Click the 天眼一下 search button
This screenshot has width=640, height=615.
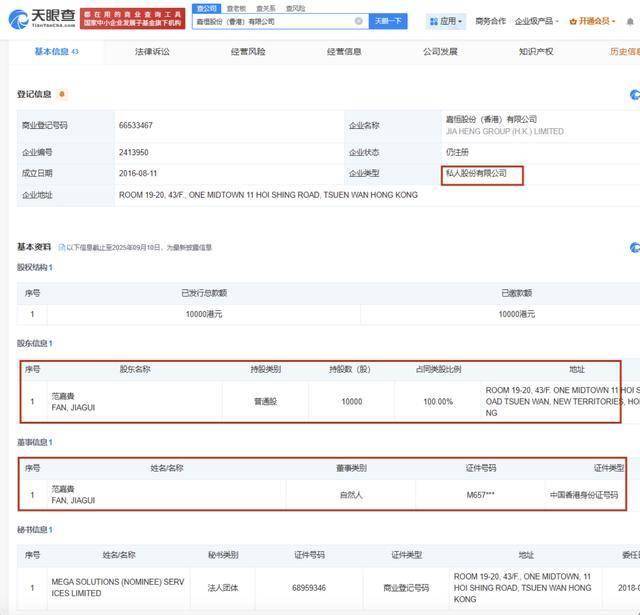[388, 21]
